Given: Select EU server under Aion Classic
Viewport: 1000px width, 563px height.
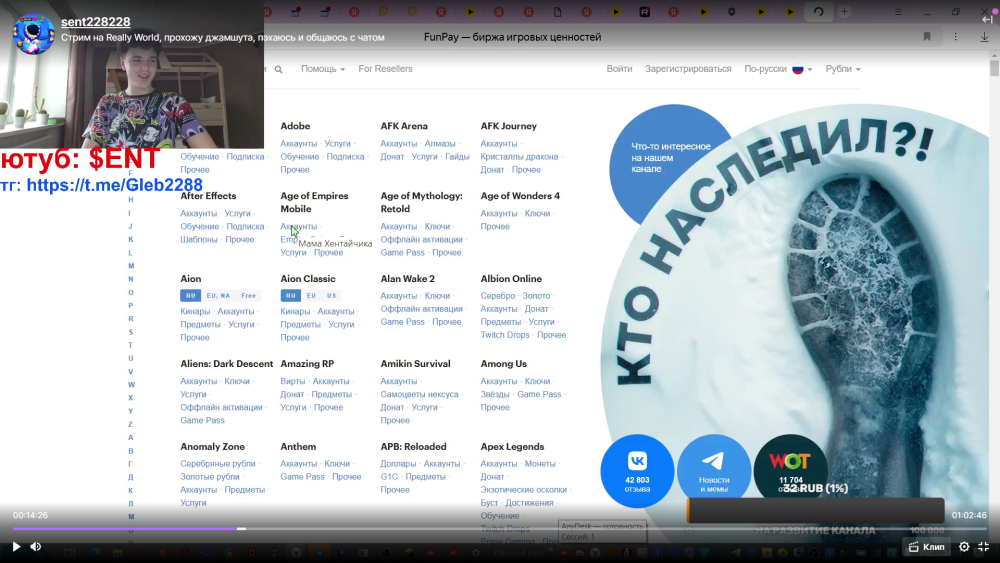Looking at the screenshot, I should (x=311, y=295).
